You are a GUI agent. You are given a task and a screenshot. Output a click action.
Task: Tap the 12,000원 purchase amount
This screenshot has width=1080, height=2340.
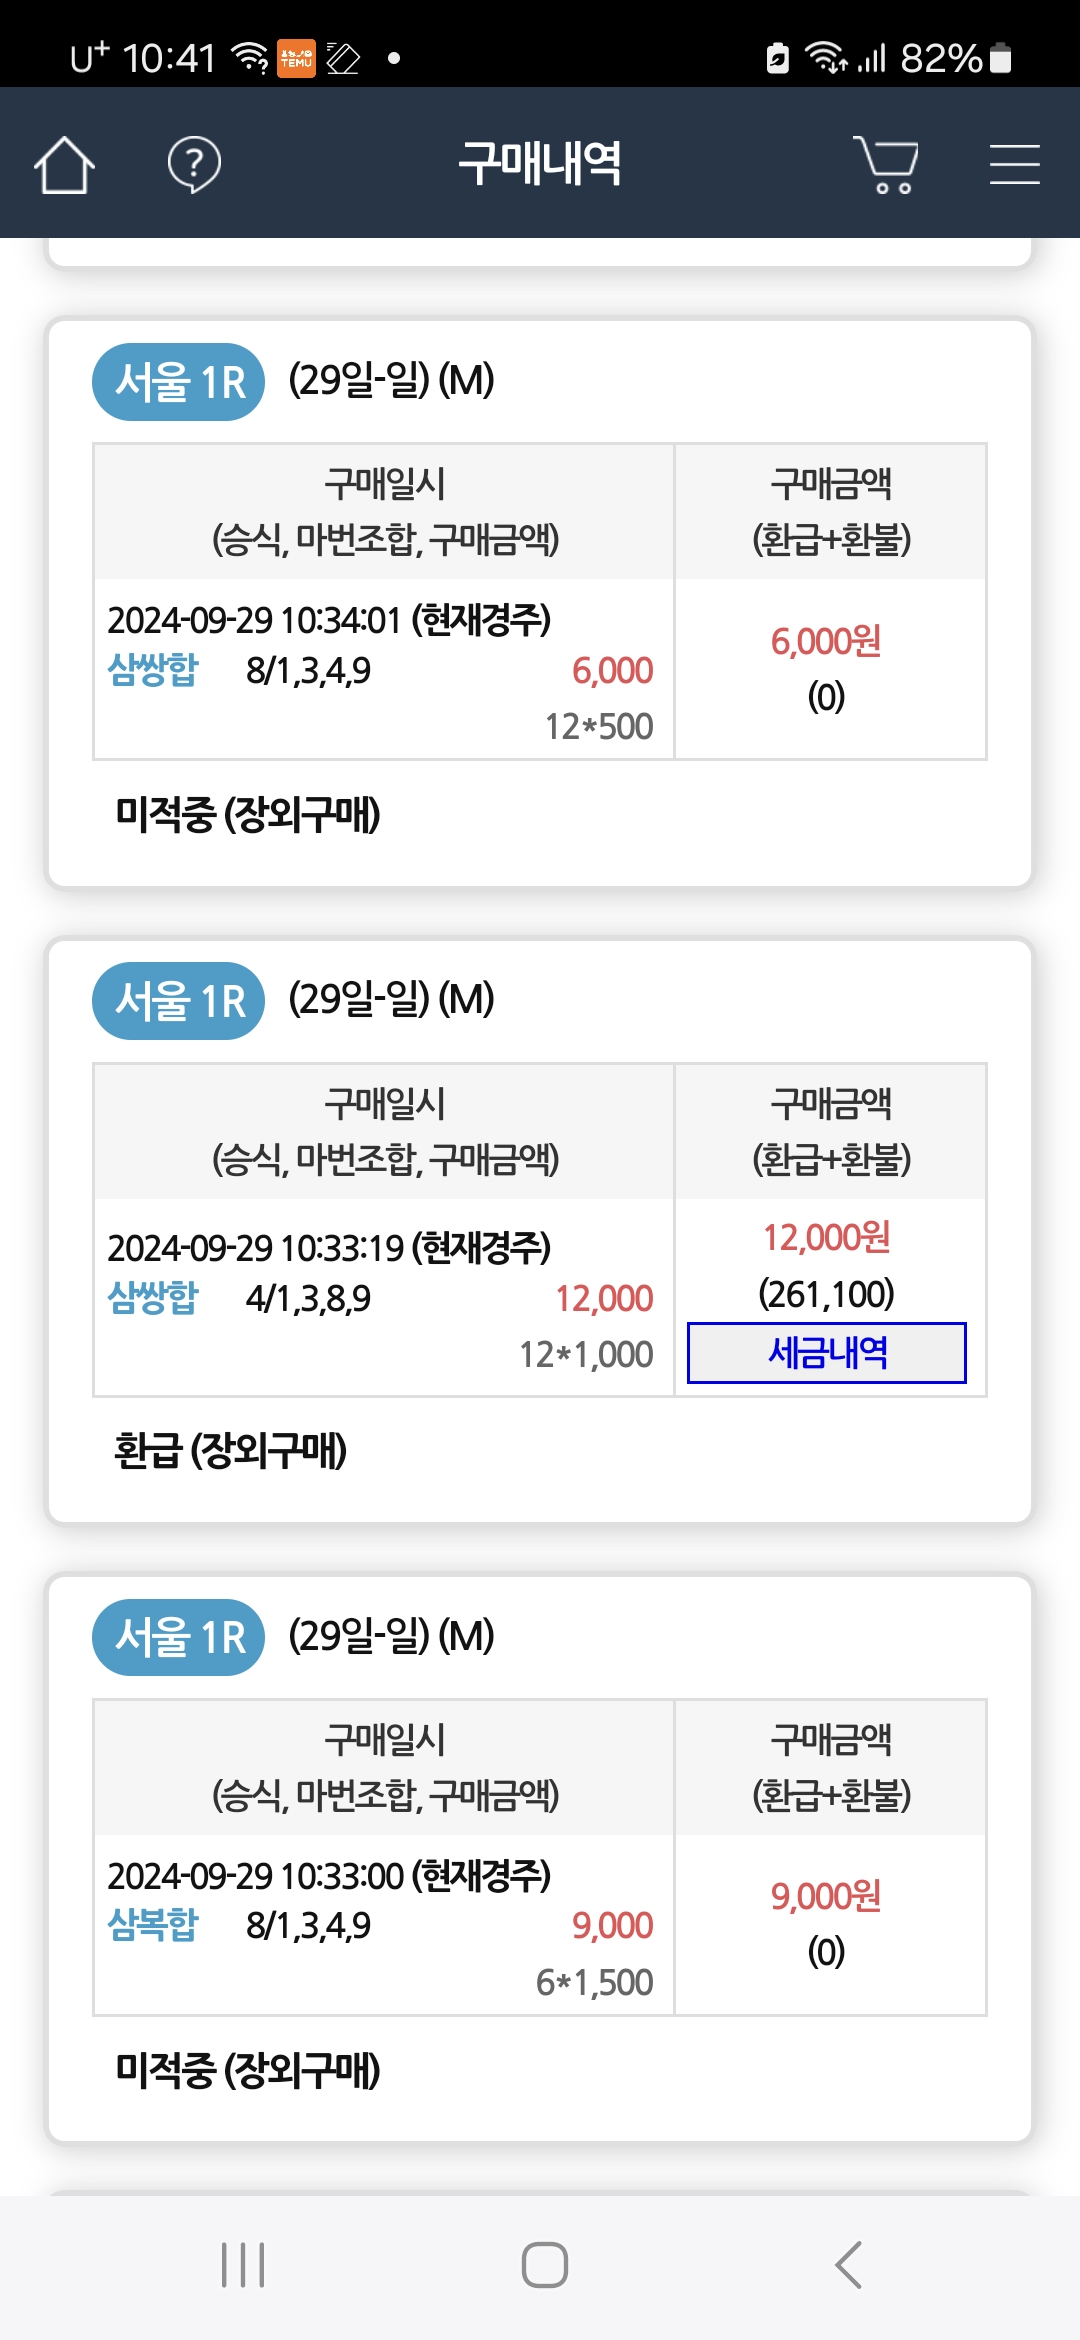(x=827, y=1238)
